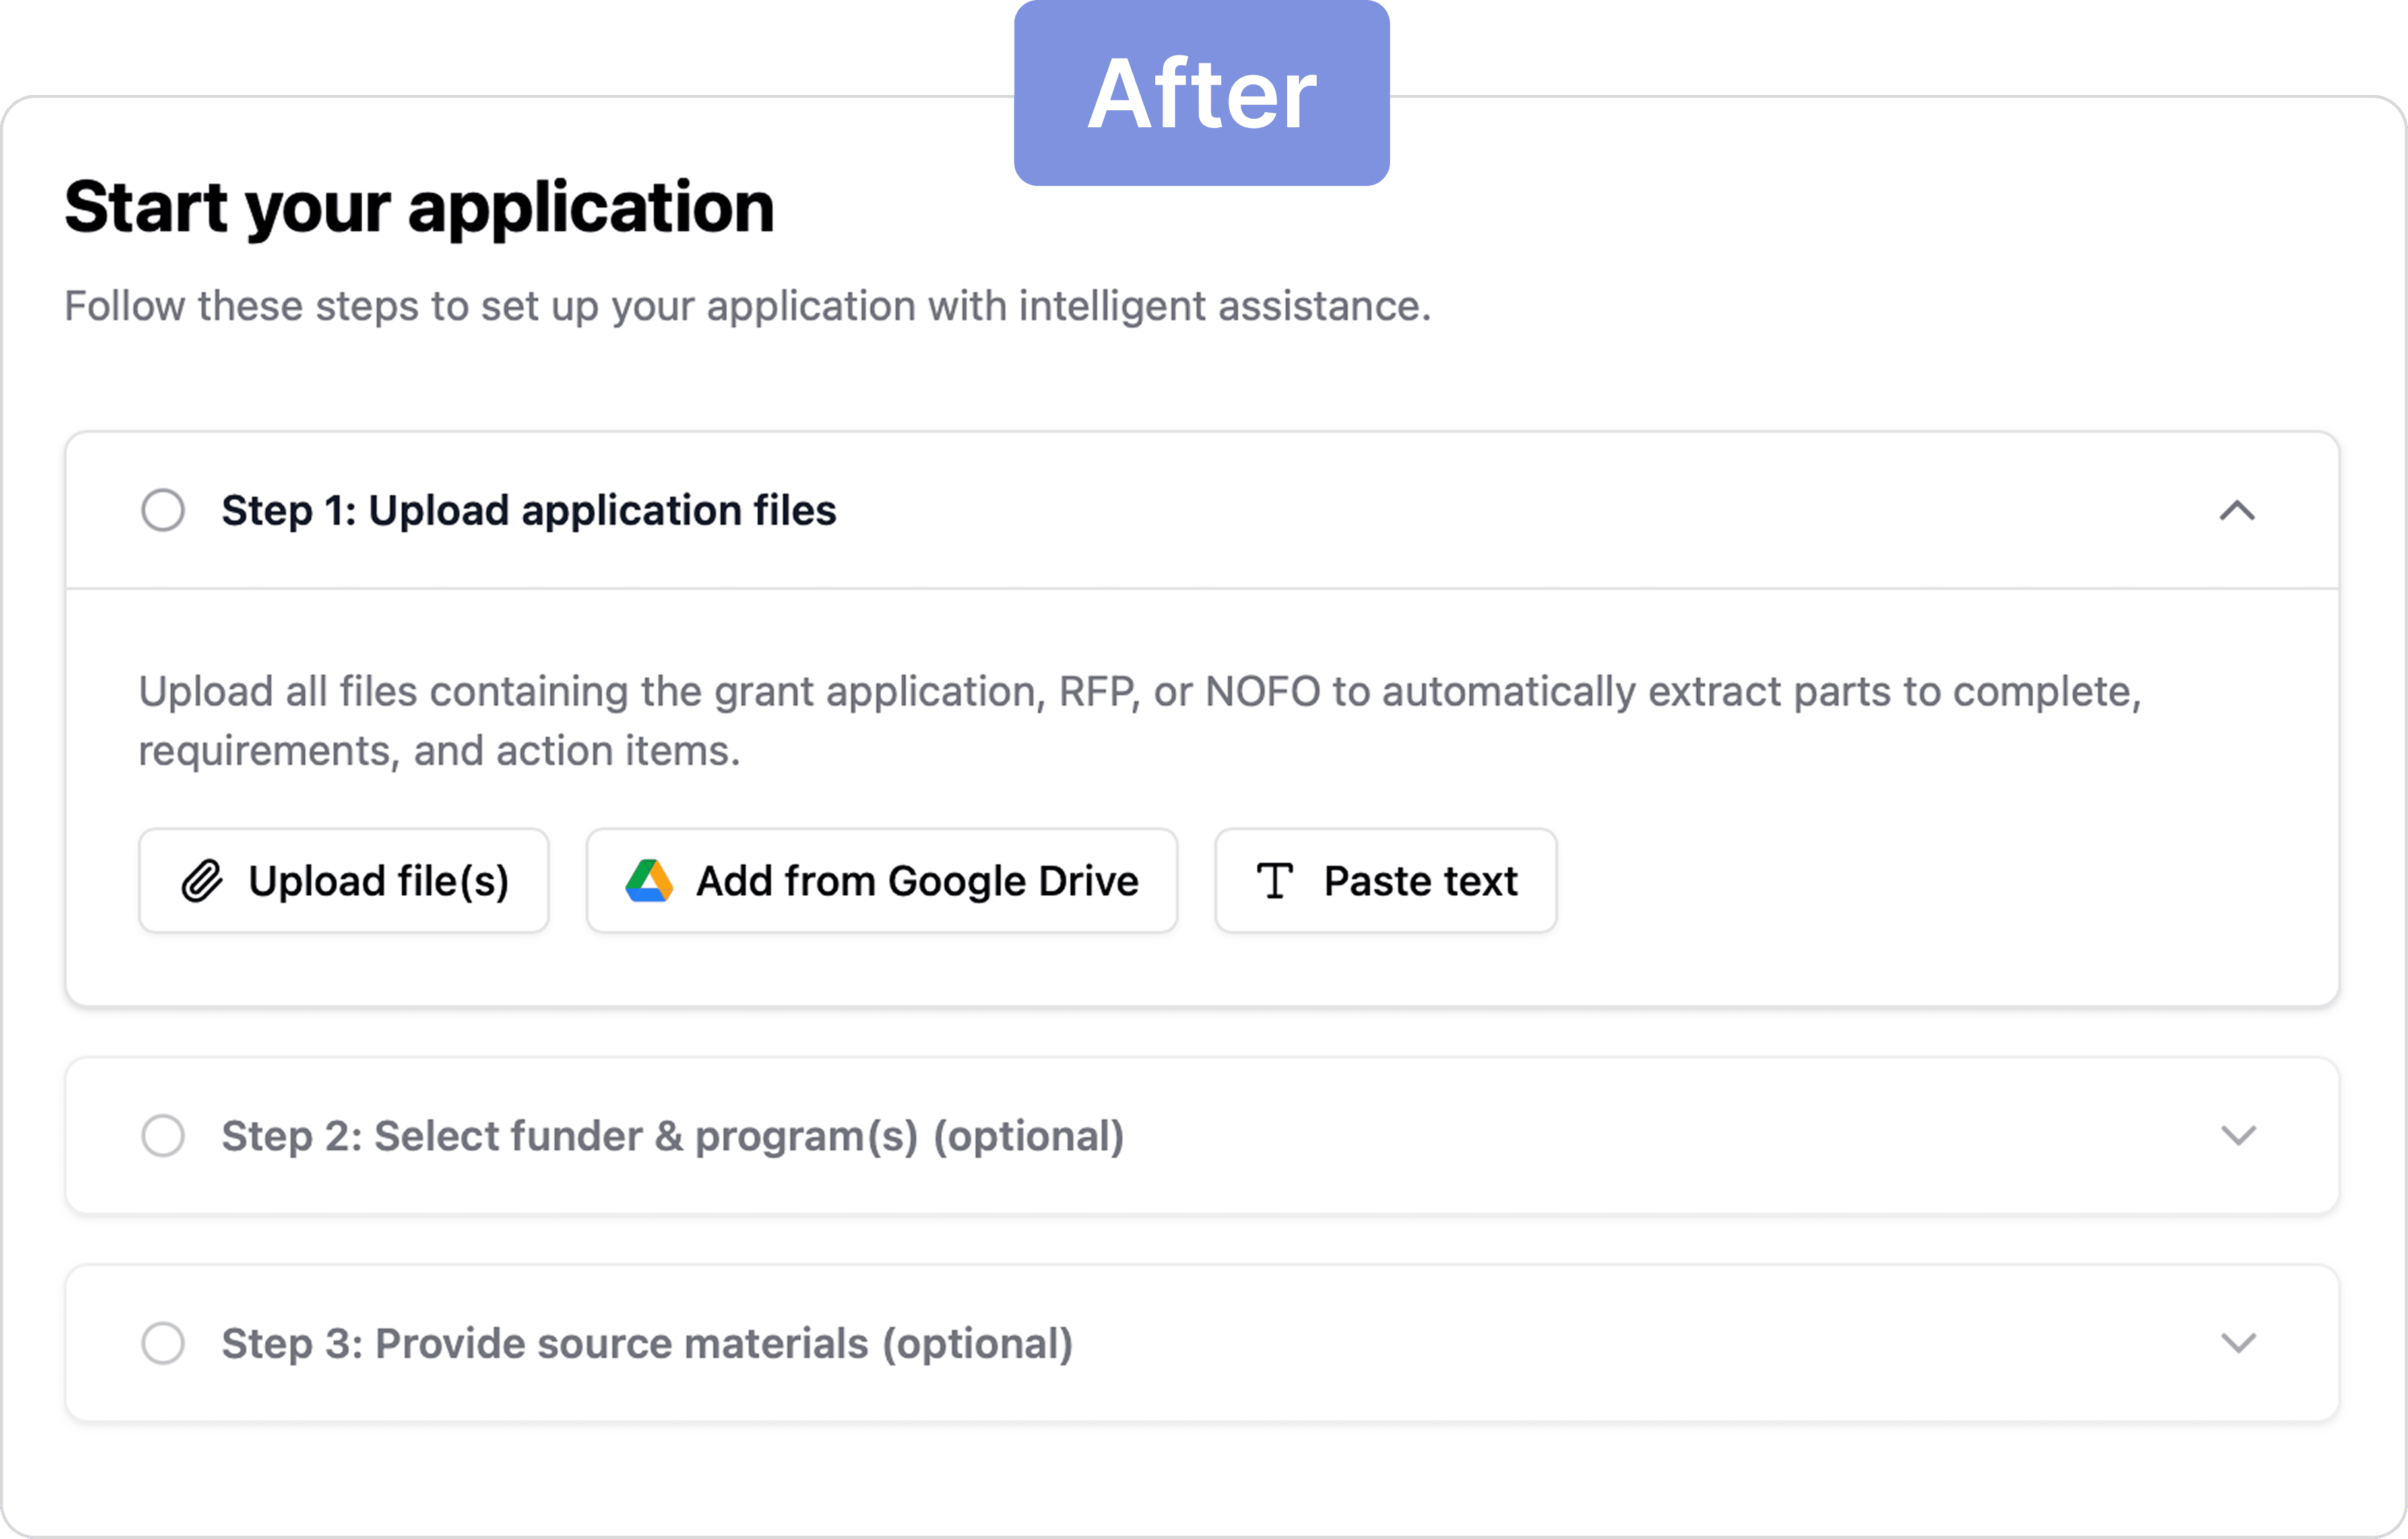Click the Google Drive logo icon
Viewport: 2408px width, 1539px height.
(649, 881)
